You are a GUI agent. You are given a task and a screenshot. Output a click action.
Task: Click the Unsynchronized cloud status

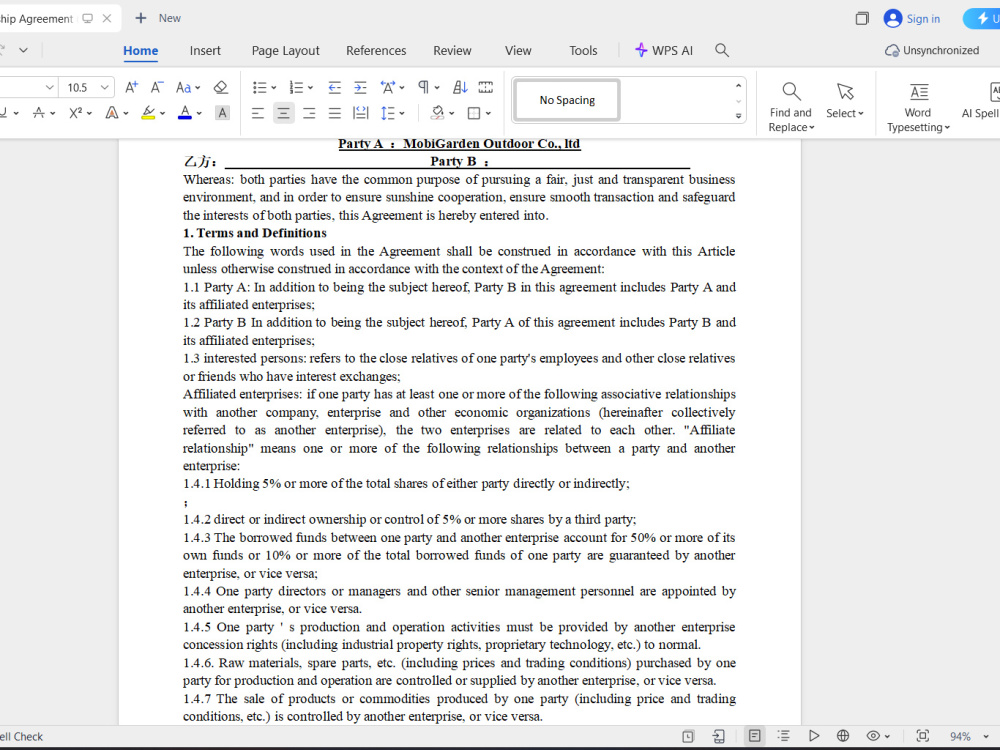932,50
